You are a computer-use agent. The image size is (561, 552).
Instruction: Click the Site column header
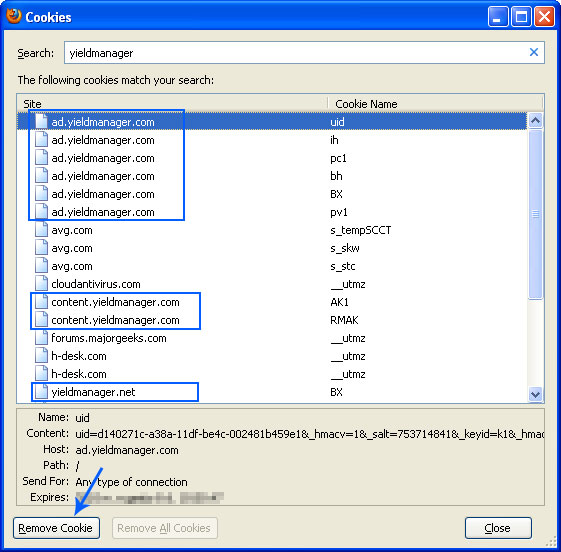pos(172,104)
